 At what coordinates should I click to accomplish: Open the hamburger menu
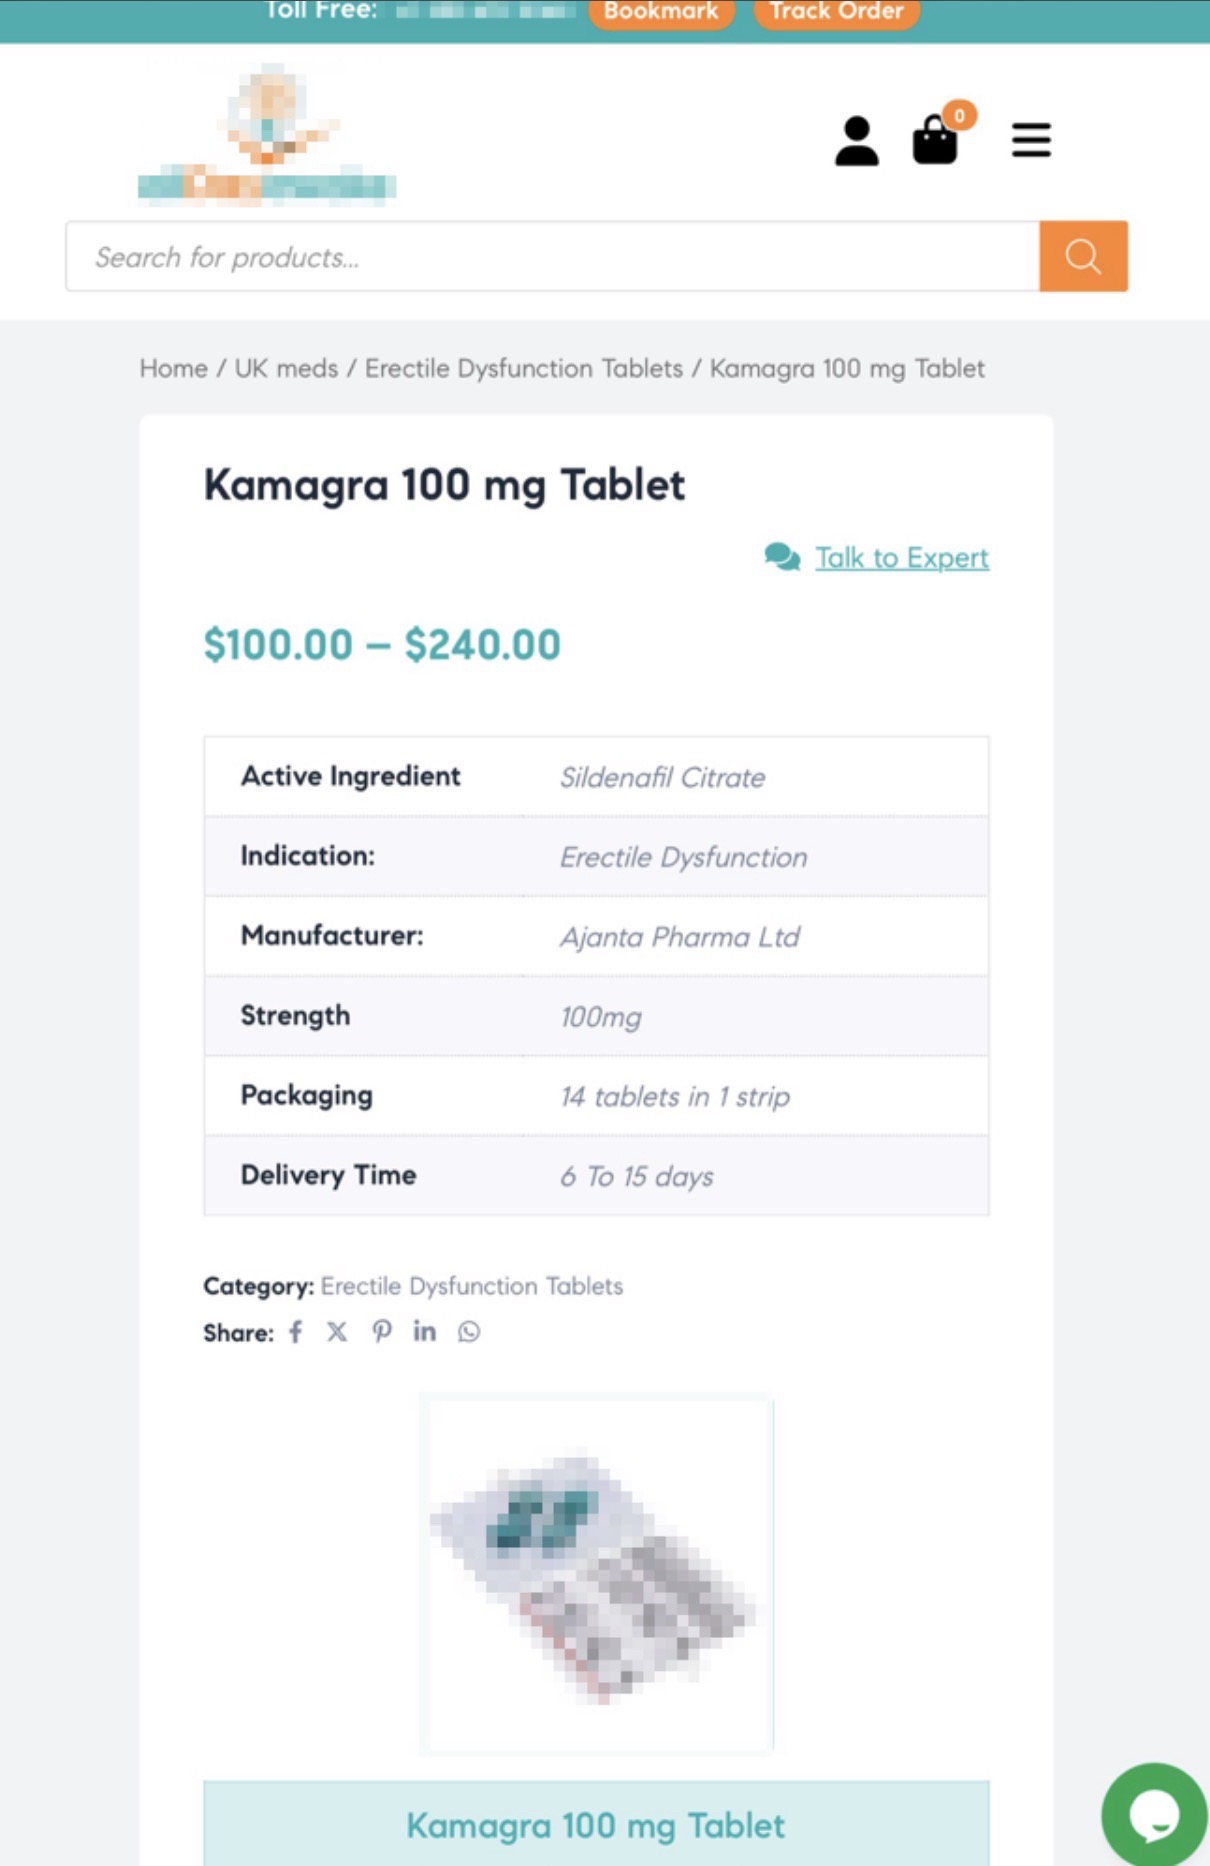pos(1031,140)
